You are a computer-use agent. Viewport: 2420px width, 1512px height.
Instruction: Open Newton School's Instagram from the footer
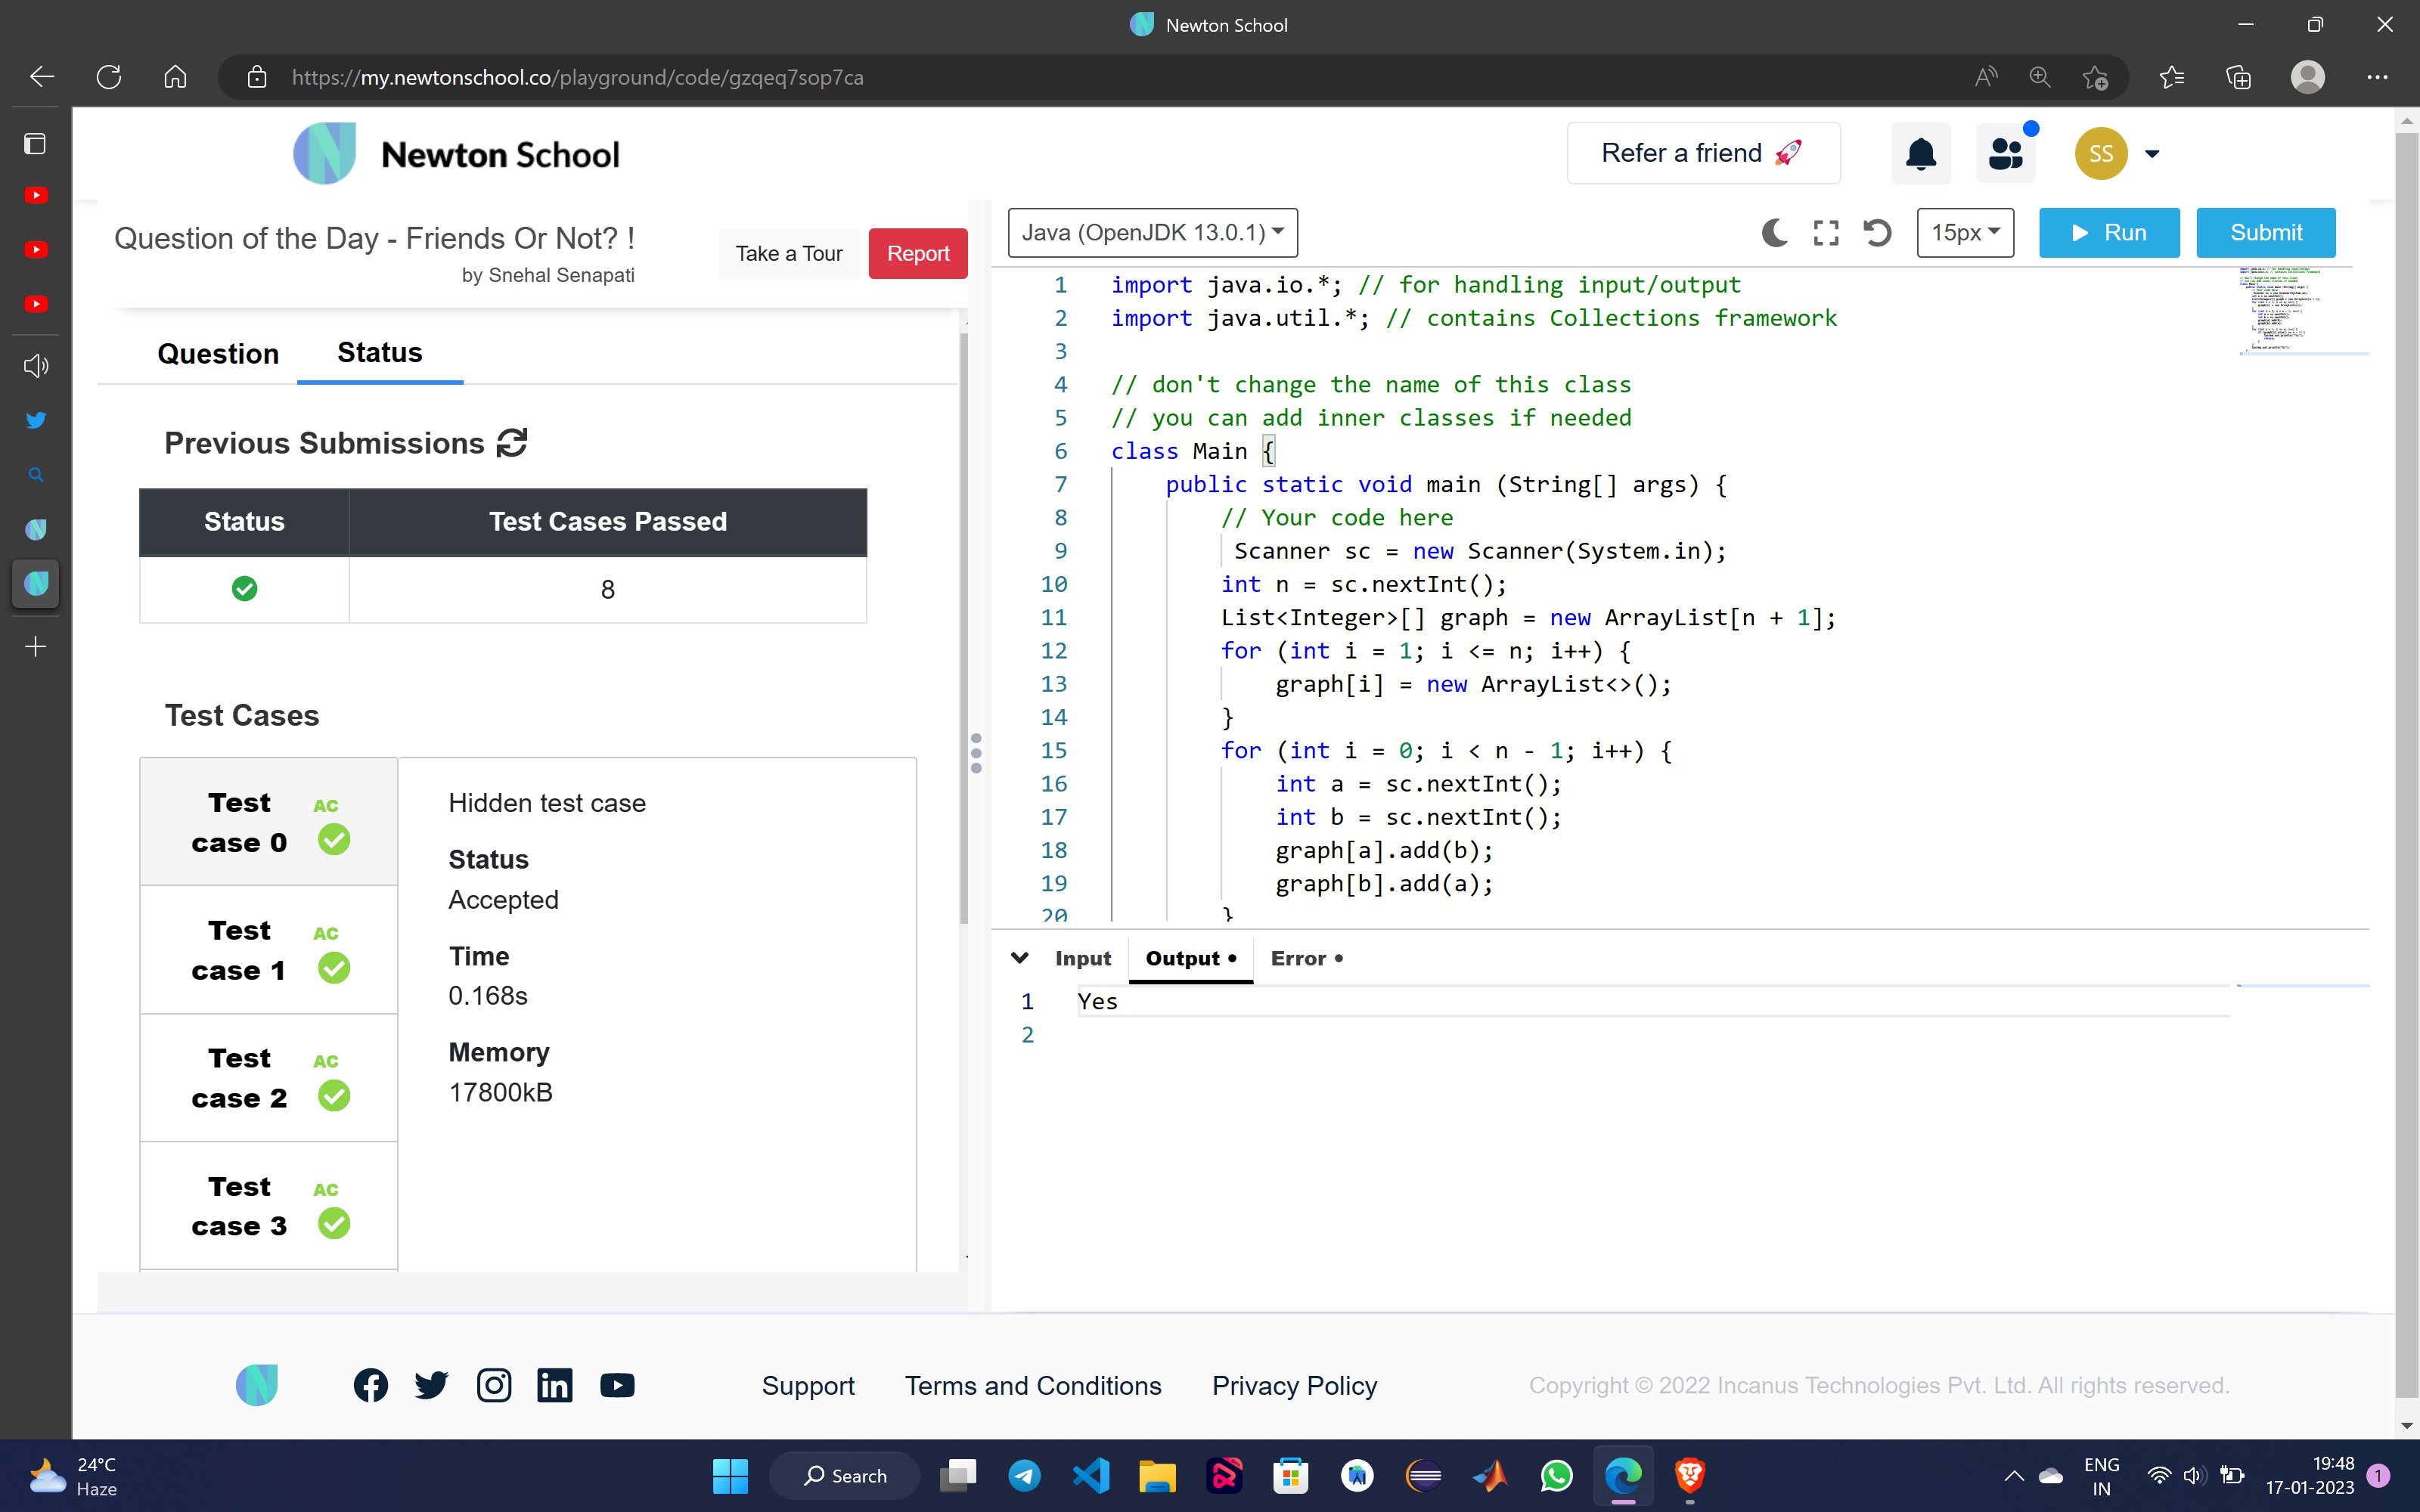(x=494, y=1385)
